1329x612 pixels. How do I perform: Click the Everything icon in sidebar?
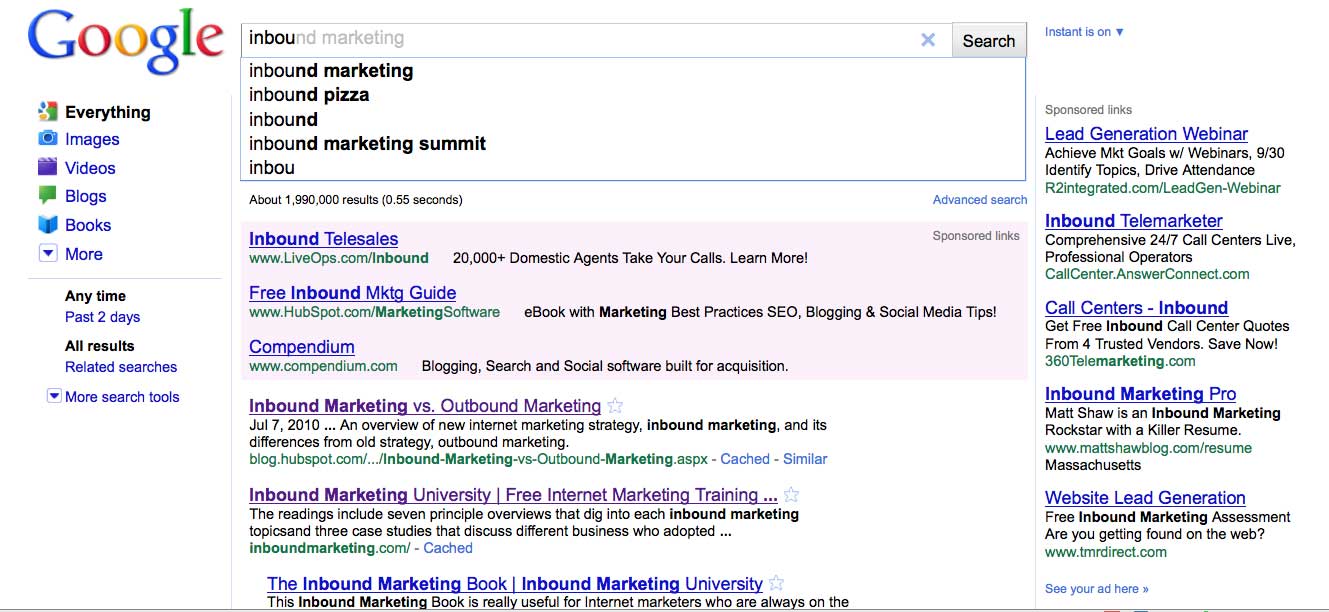47,111
